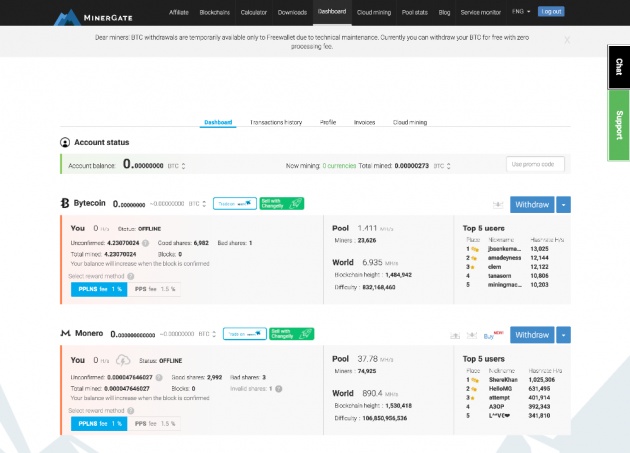630x453 pixels.
Task: Click the Monero Difficulty value 106,850,956,536
Action: coord(385,418)
